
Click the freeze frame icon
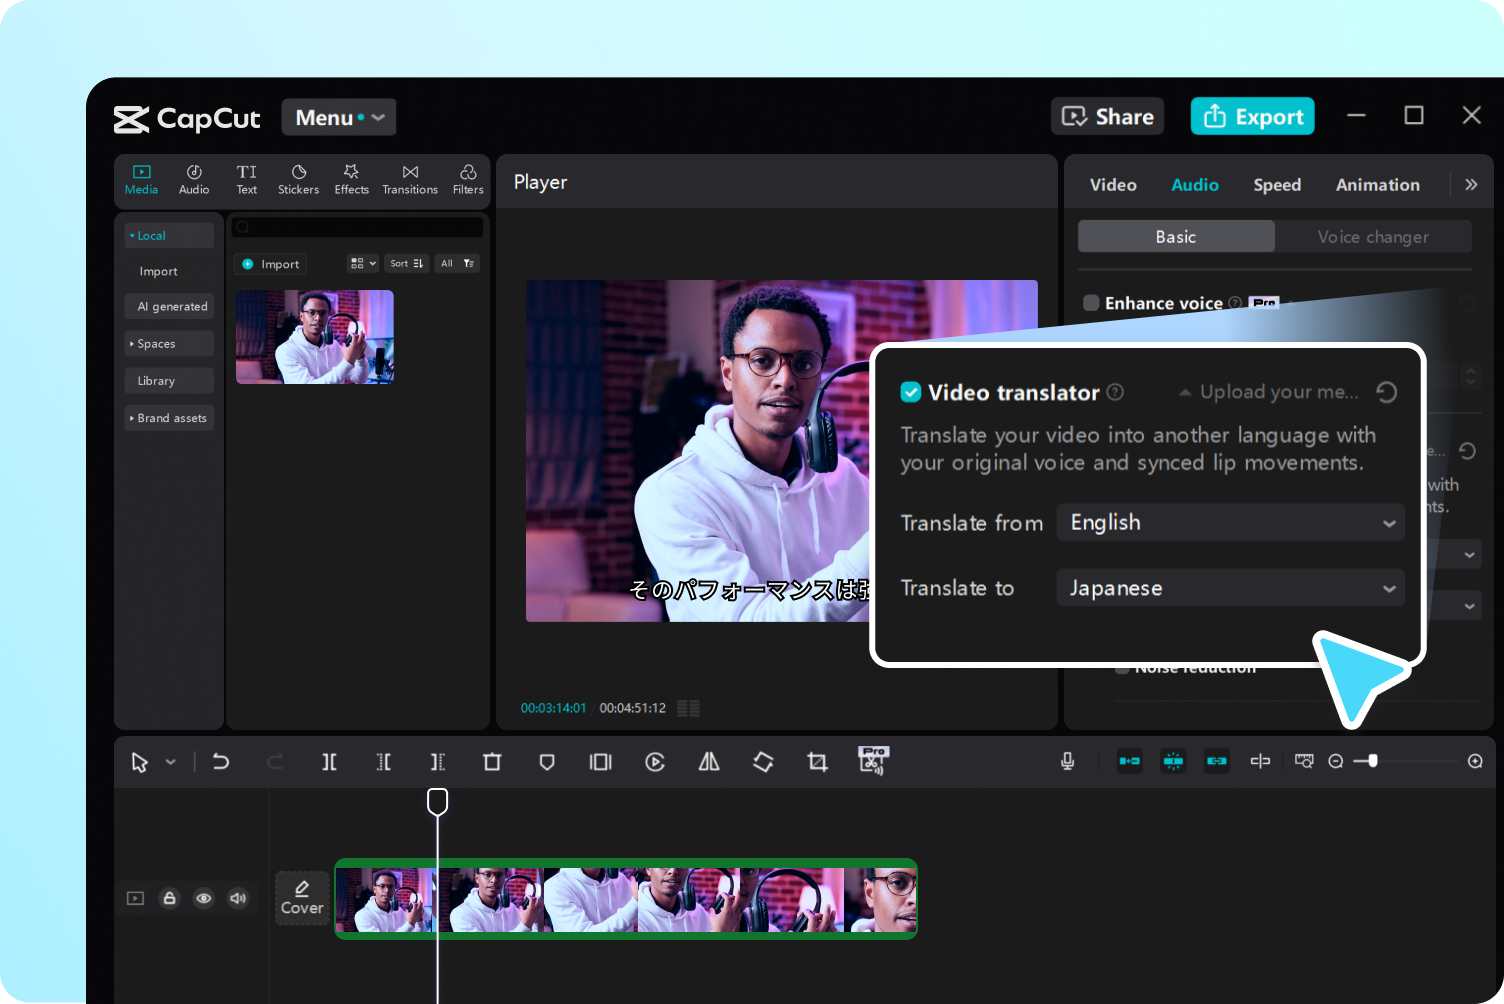pyautogui.click(x=601, y=762)
